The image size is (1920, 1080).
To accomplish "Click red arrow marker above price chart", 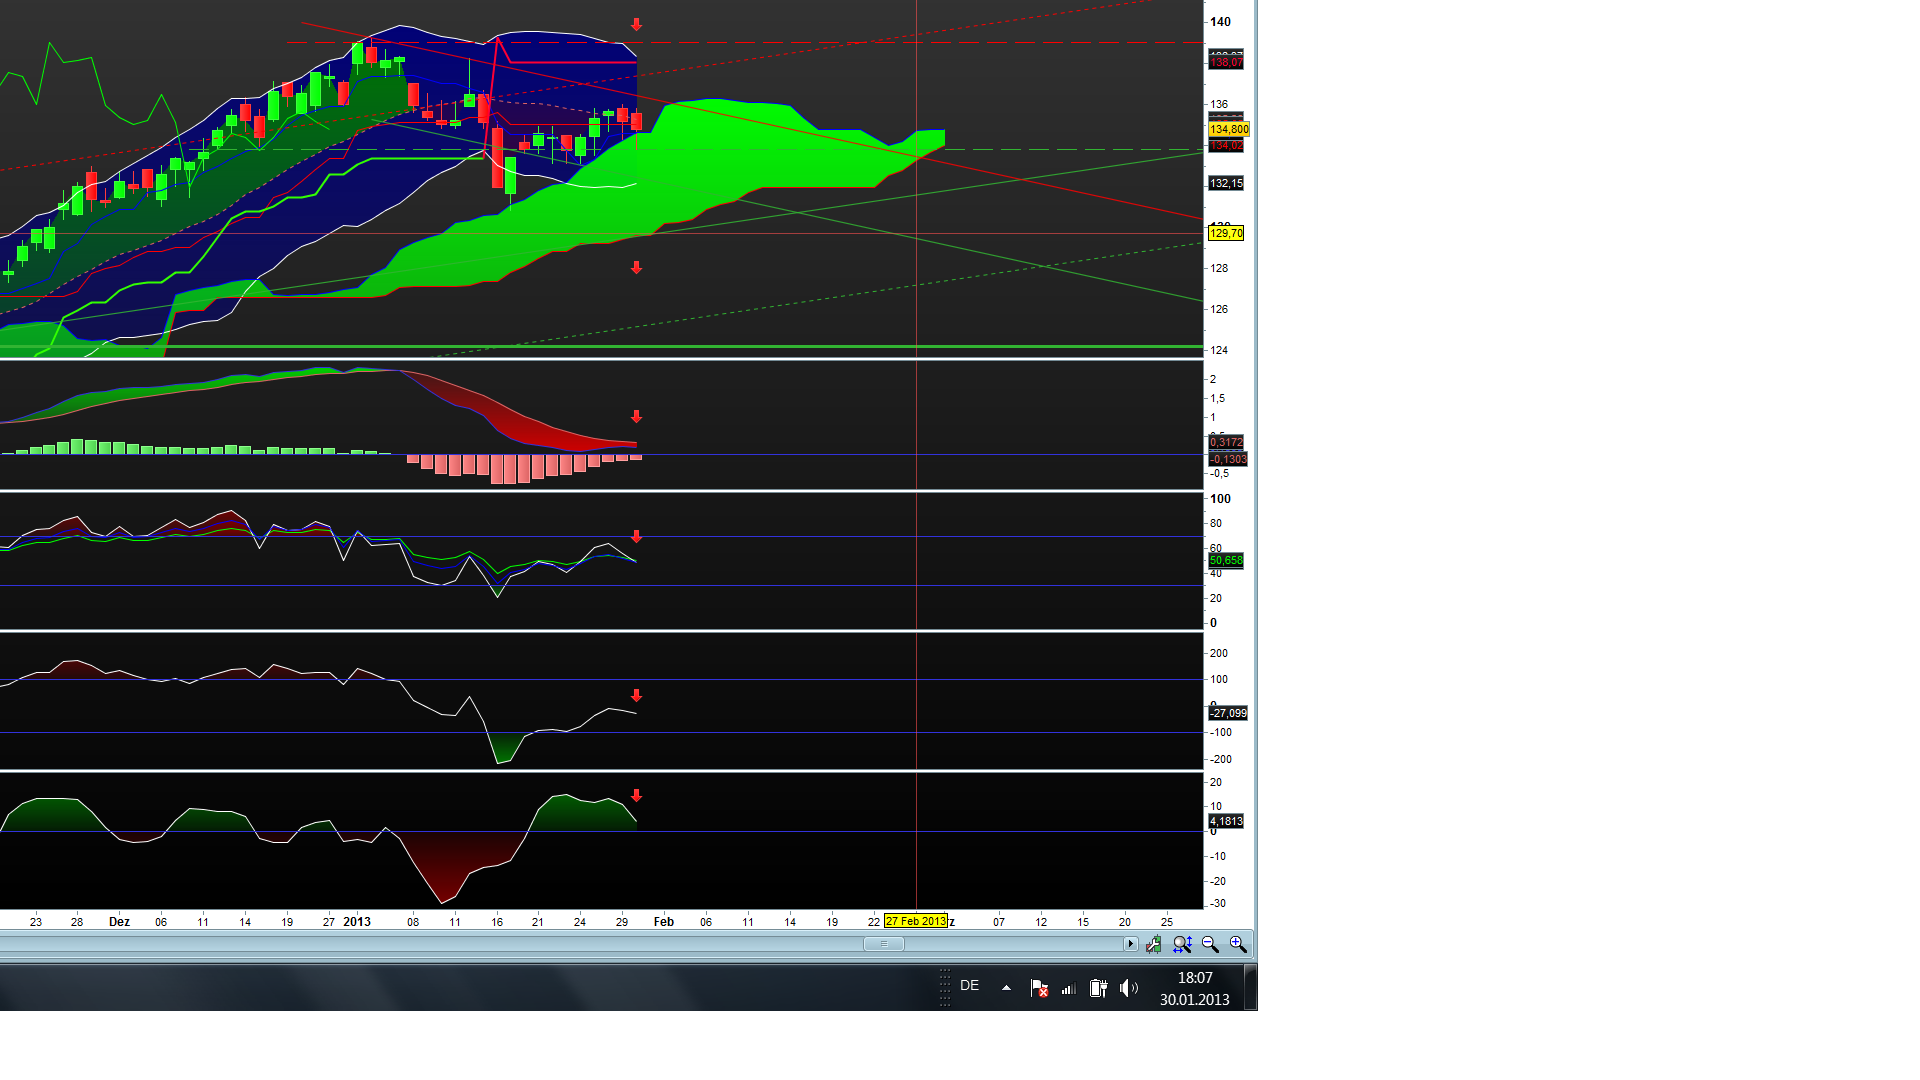I will click(636, 24).
